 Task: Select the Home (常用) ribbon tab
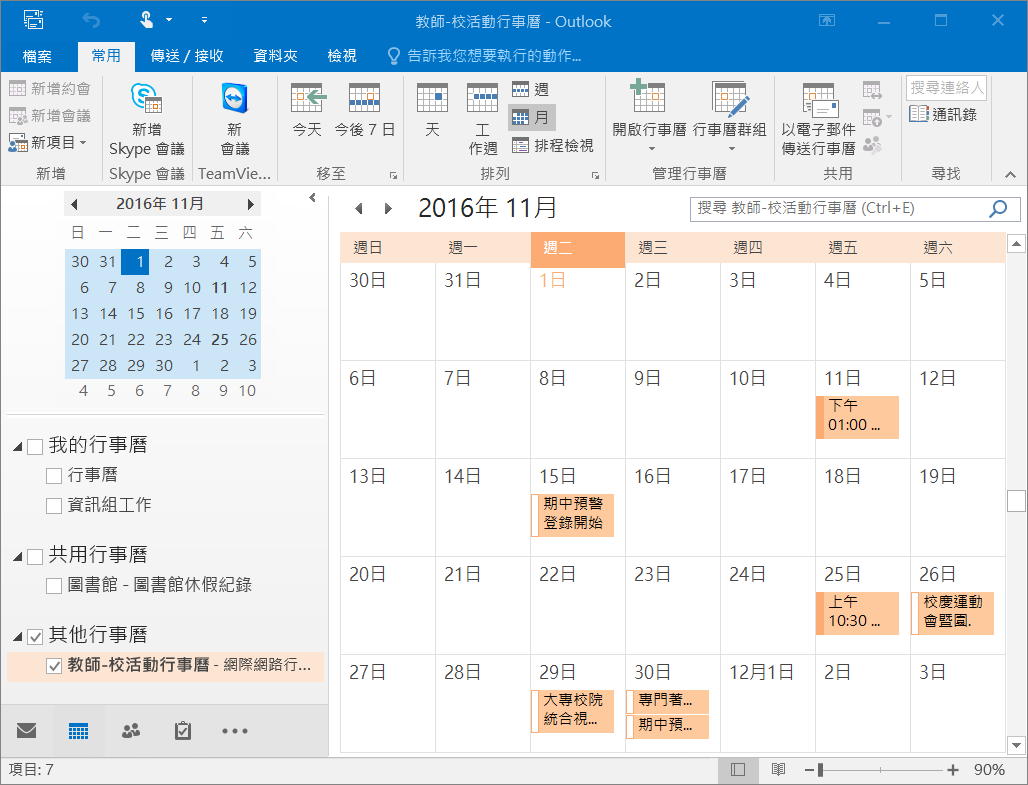(106, 56)
